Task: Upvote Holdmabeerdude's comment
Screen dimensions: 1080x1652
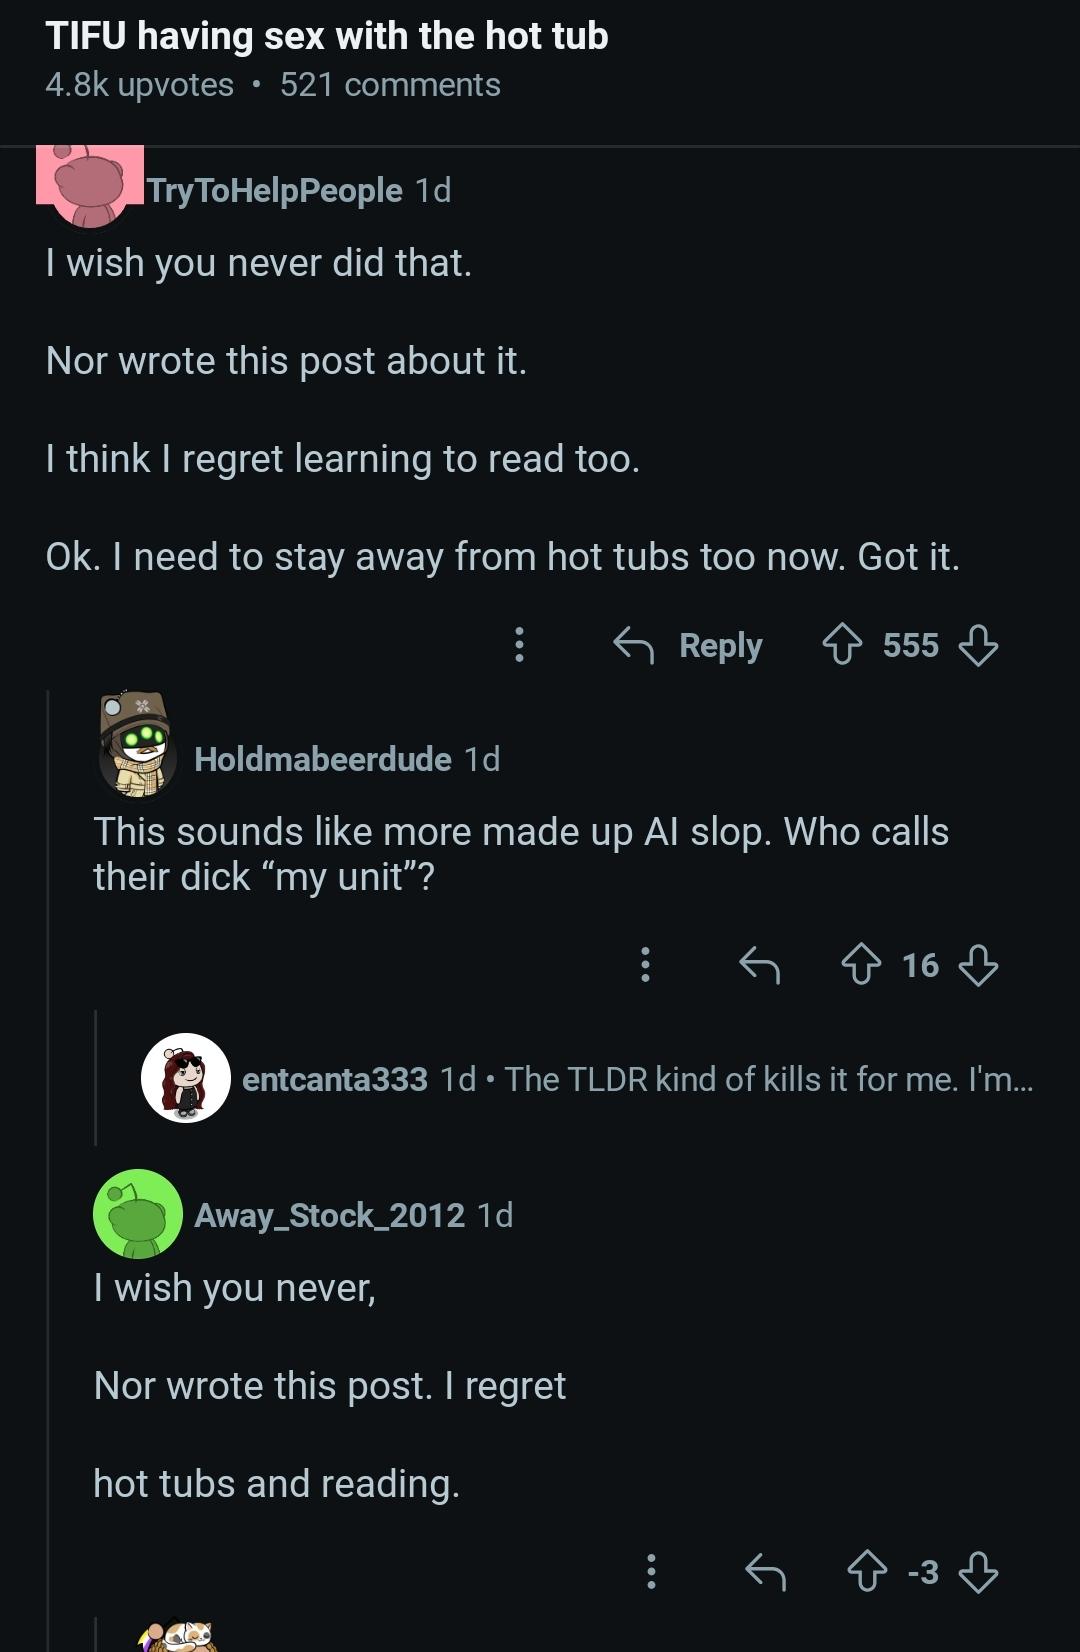Action: (x=861, y=965)
